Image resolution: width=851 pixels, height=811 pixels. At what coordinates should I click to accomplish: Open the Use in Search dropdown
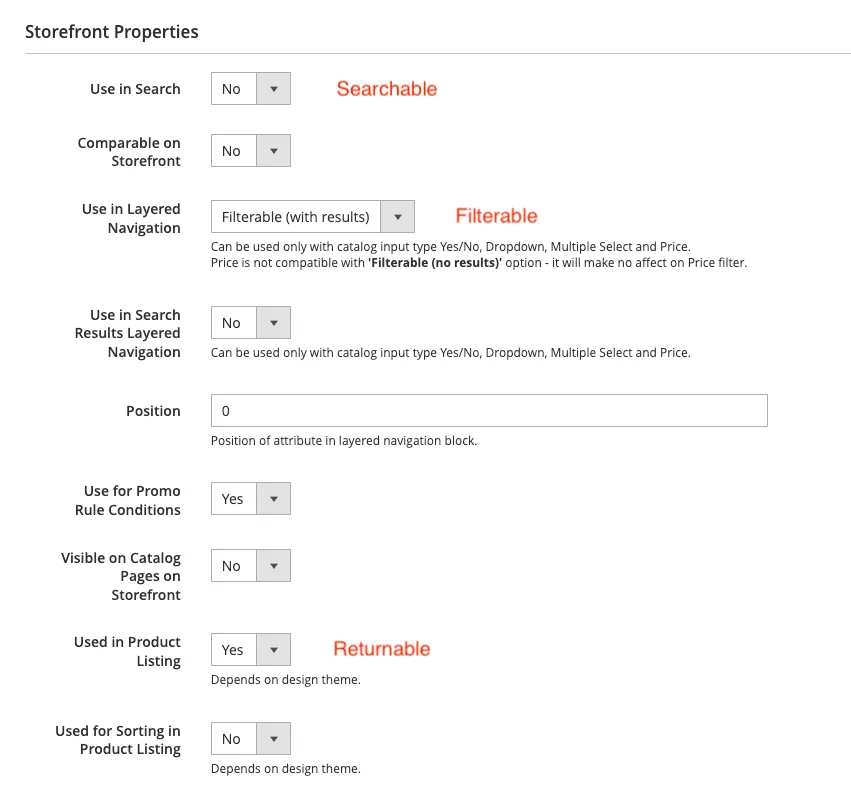(251, 88)
